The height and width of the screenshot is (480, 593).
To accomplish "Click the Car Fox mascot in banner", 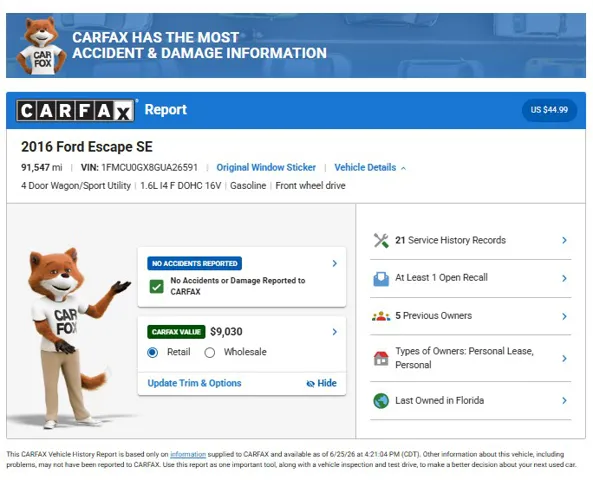I will [41, 46].
